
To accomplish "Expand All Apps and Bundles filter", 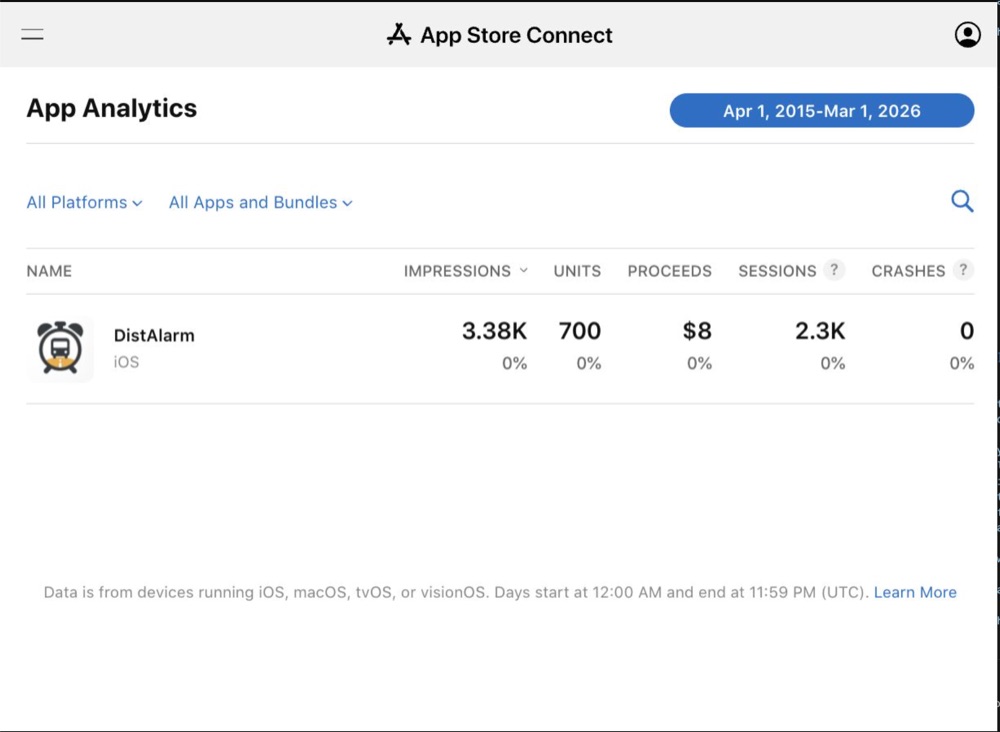I will pos(260,202).
